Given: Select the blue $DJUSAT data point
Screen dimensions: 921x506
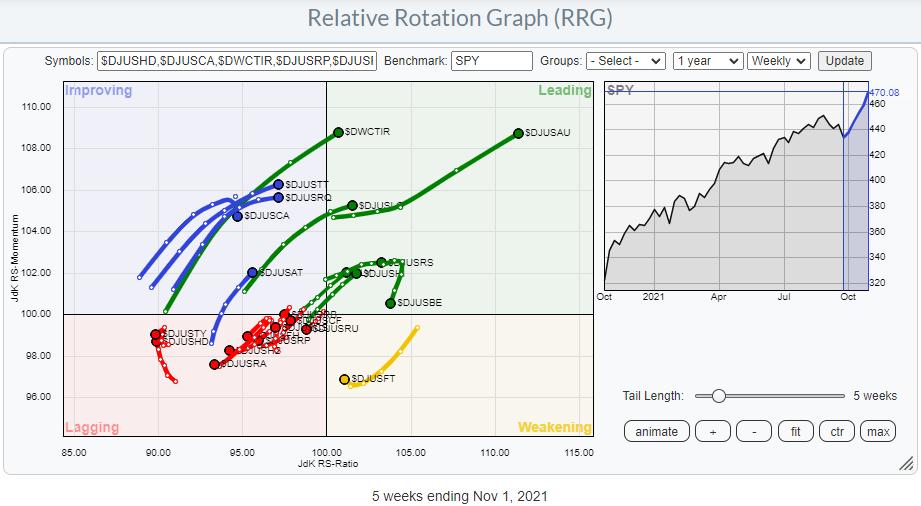Looking at the screenshot, I should point(252,272).
